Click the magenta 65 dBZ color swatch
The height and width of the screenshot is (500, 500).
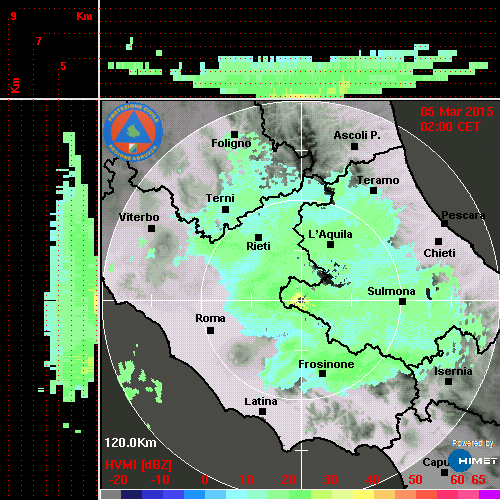pos(489,494)
